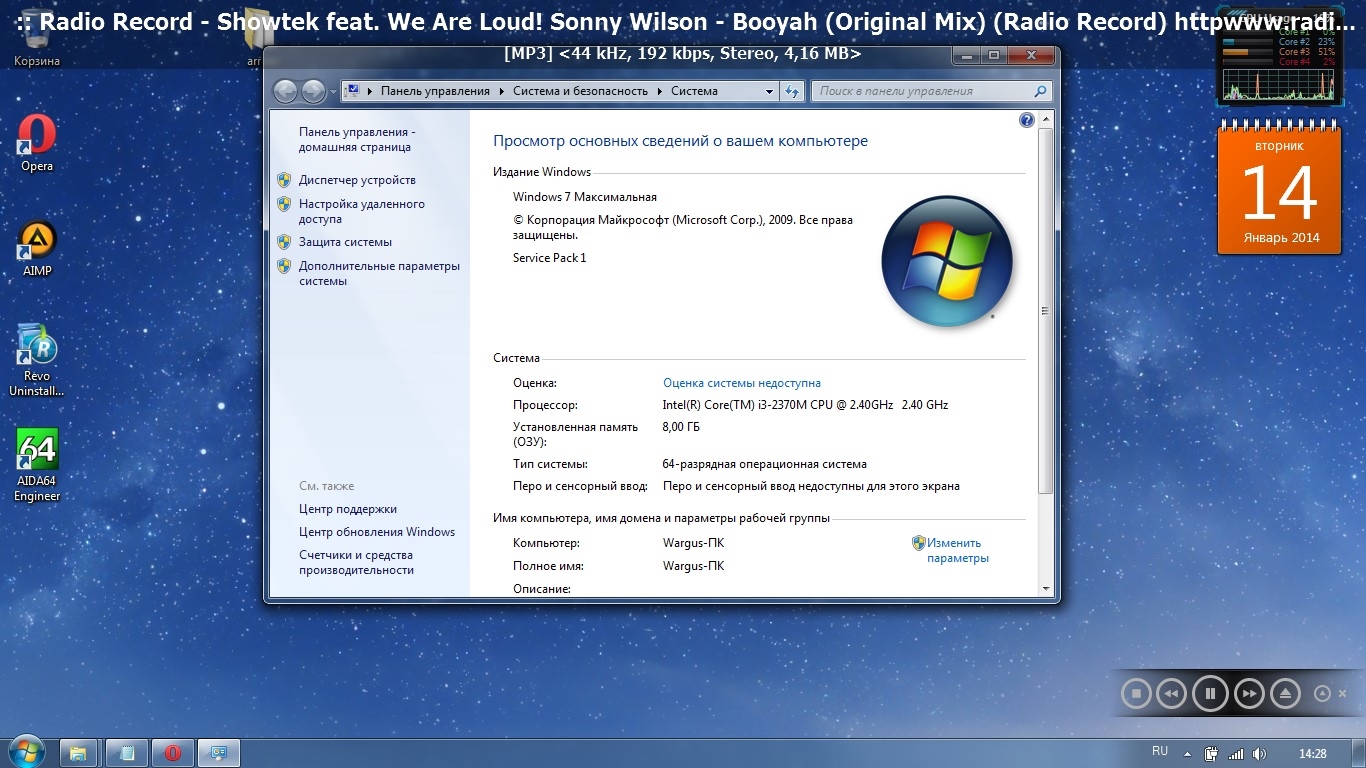Click Оценка системы недоступна link
Image resolution: width=1366 pixels, height=768 pixels.
click(741, 383)
